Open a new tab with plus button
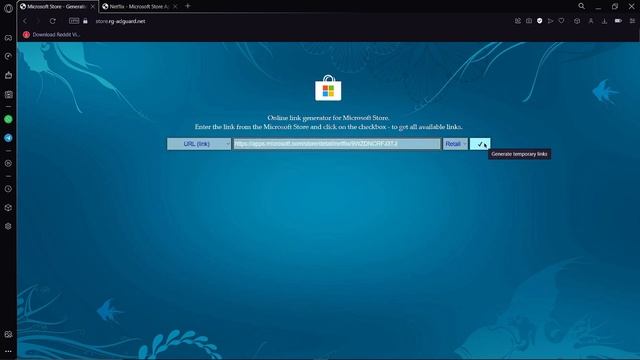This screenshot has width=640, height=360. click(188, 6)
